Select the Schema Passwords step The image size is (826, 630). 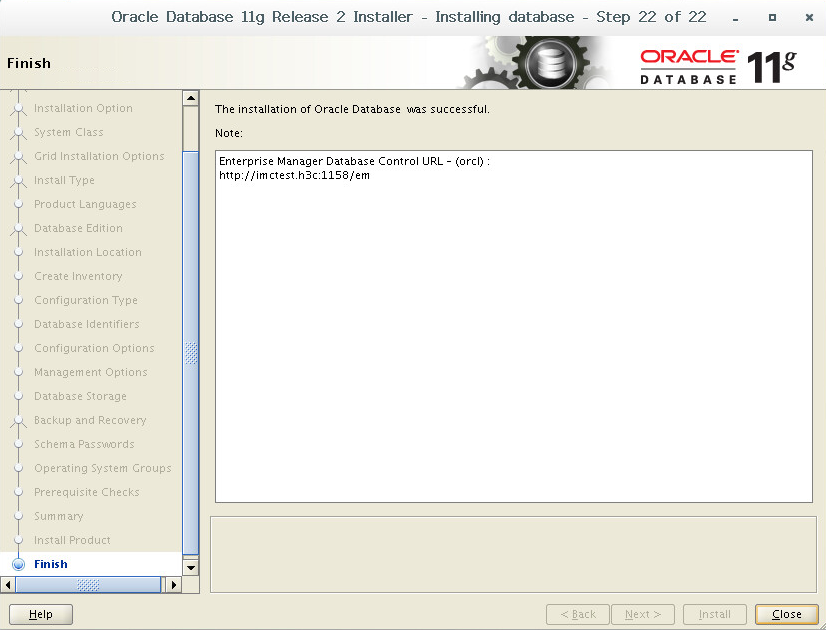click(x=84, y=444)
